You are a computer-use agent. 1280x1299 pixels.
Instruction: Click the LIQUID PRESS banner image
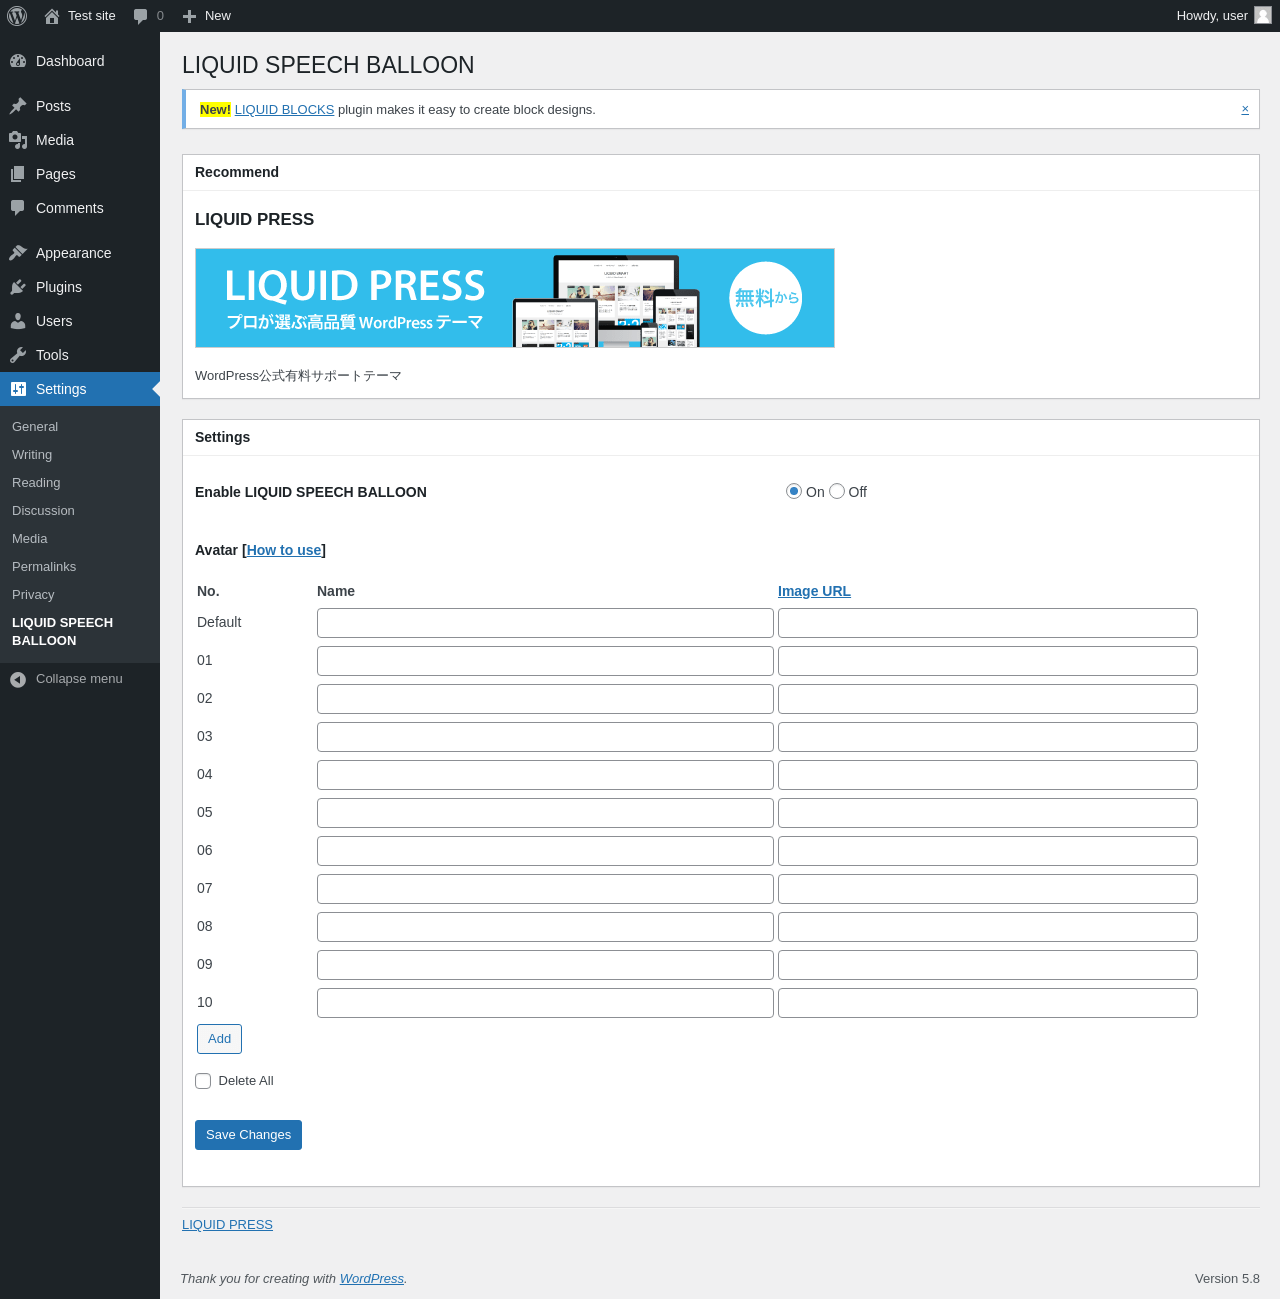pyautogui.click(x=515, y=298)
